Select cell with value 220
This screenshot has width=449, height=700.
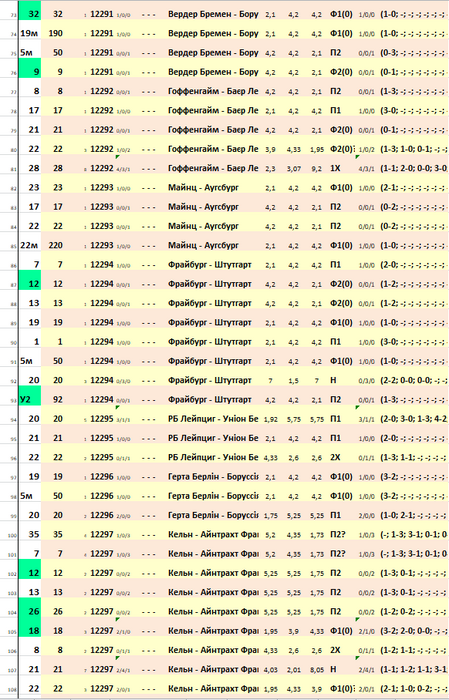tap(56, 245)
